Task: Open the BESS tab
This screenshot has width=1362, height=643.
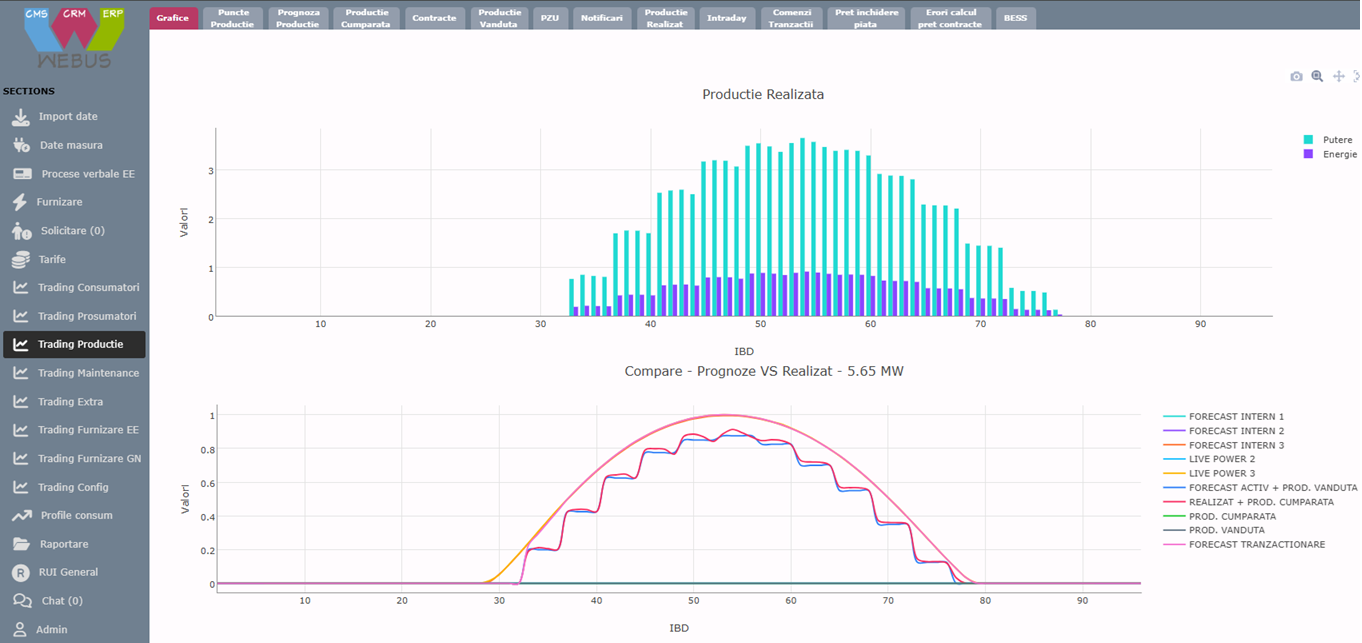Action: [x=1015, y=18]
